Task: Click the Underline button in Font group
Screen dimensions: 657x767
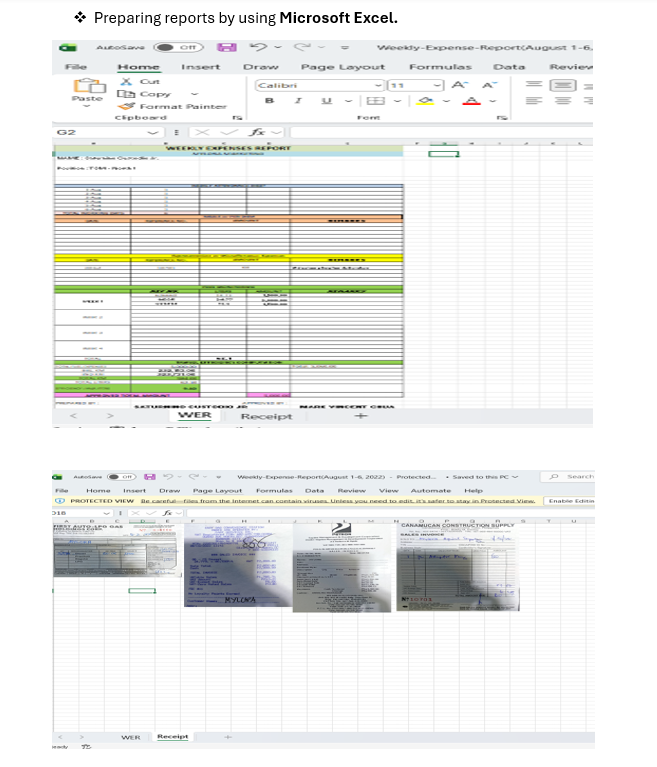Action: coord(326,100)
